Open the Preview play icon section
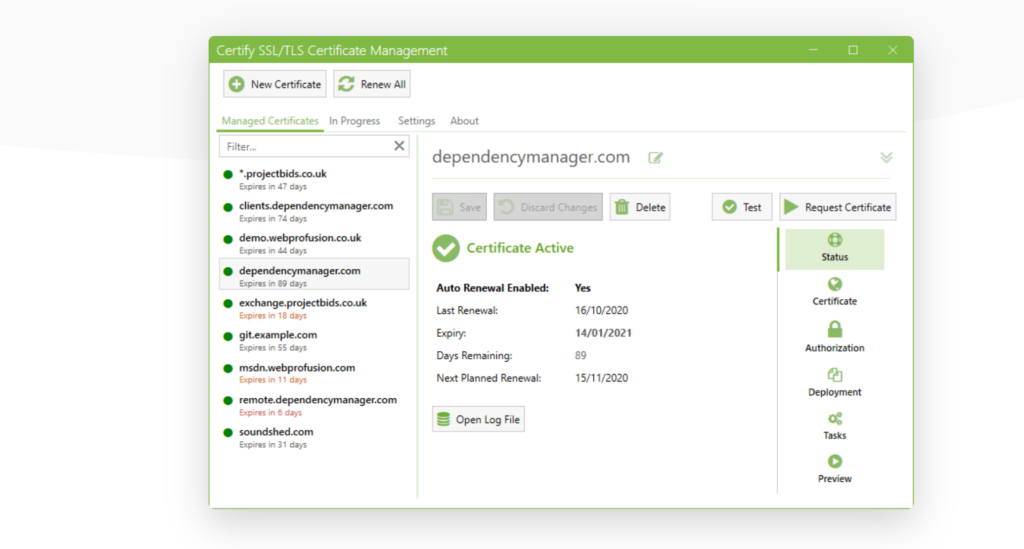 point(834,462)
